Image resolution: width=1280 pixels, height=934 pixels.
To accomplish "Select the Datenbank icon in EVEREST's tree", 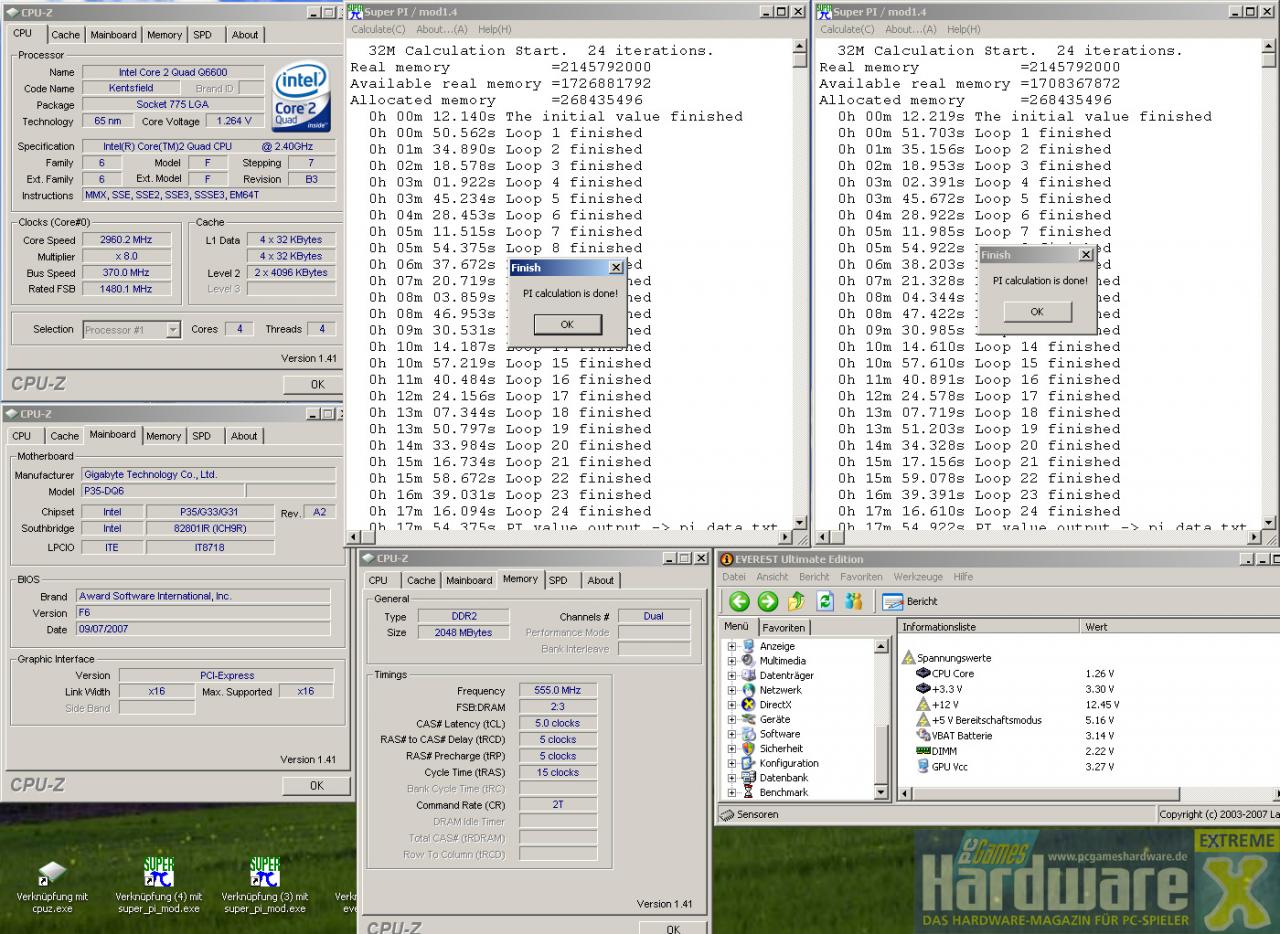I will [x=748, y=777].
